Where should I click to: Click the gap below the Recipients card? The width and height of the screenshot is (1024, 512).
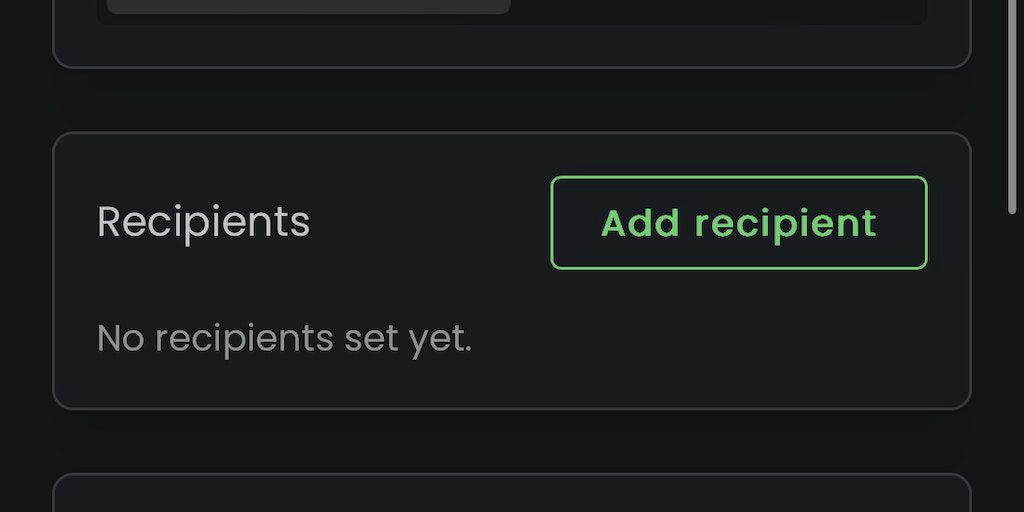[511, 441]
